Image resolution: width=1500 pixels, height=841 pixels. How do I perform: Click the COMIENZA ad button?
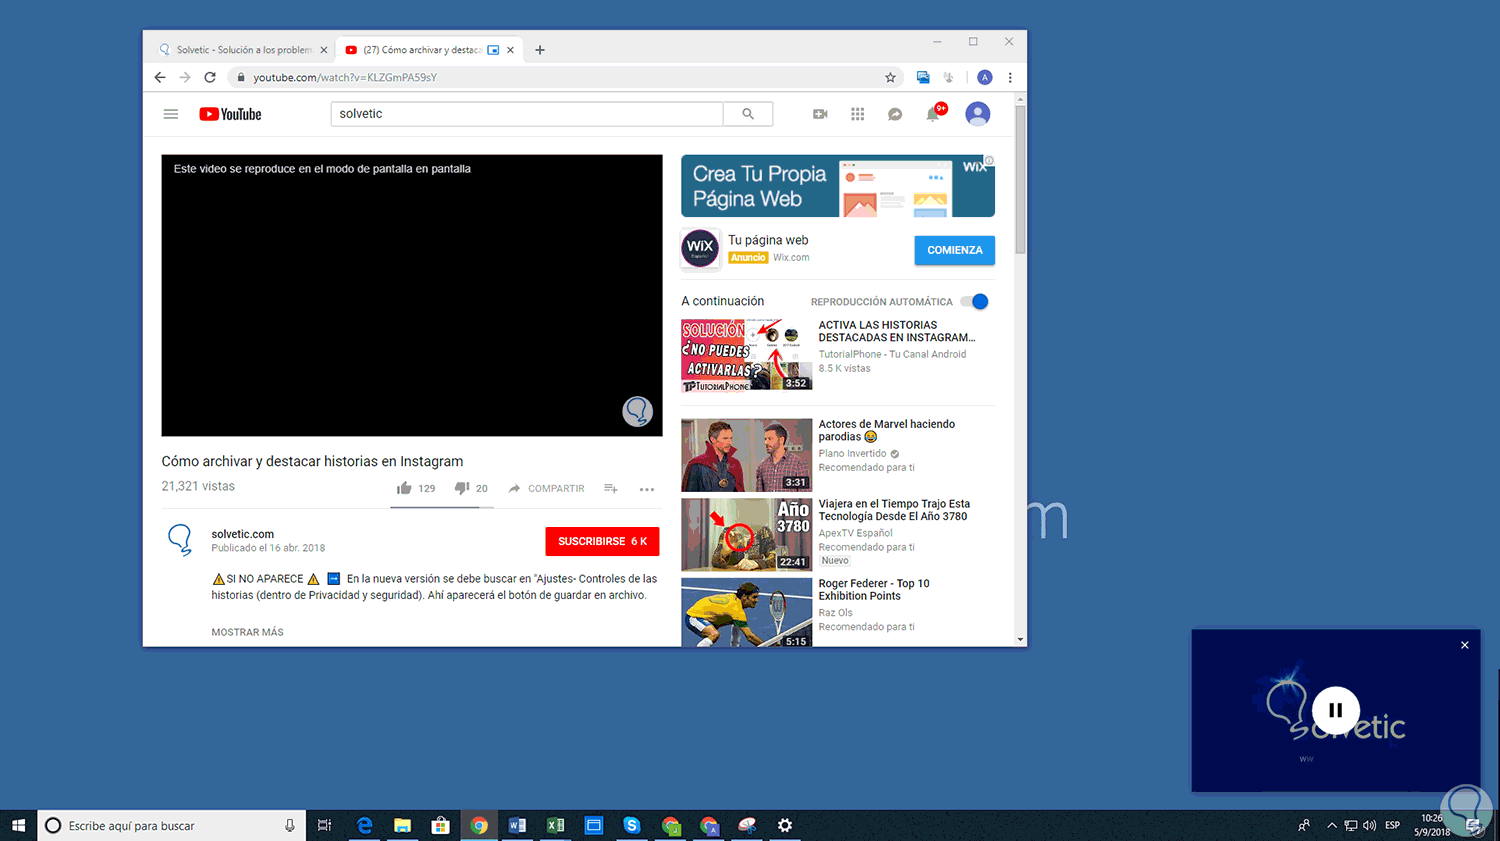[x=954, y=250]
